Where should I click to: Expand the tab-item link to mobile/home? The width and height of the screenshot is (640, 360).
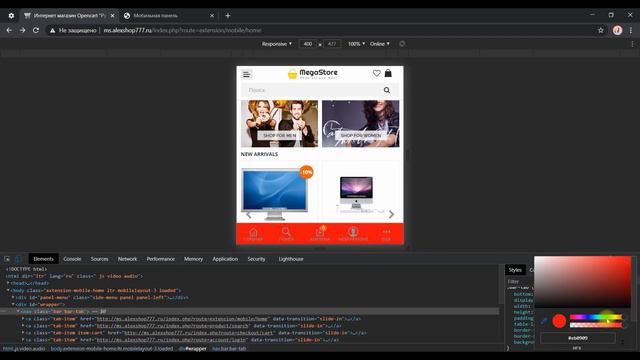point(23,318)
